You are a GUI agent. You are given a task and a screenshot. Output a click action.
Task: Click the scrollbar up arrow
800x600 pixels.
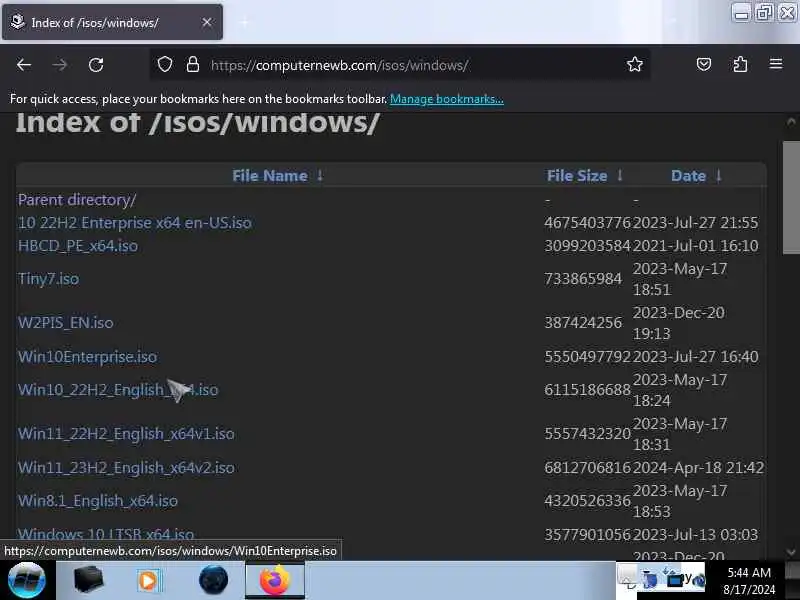pyautogui.click(x=791, y=122)
